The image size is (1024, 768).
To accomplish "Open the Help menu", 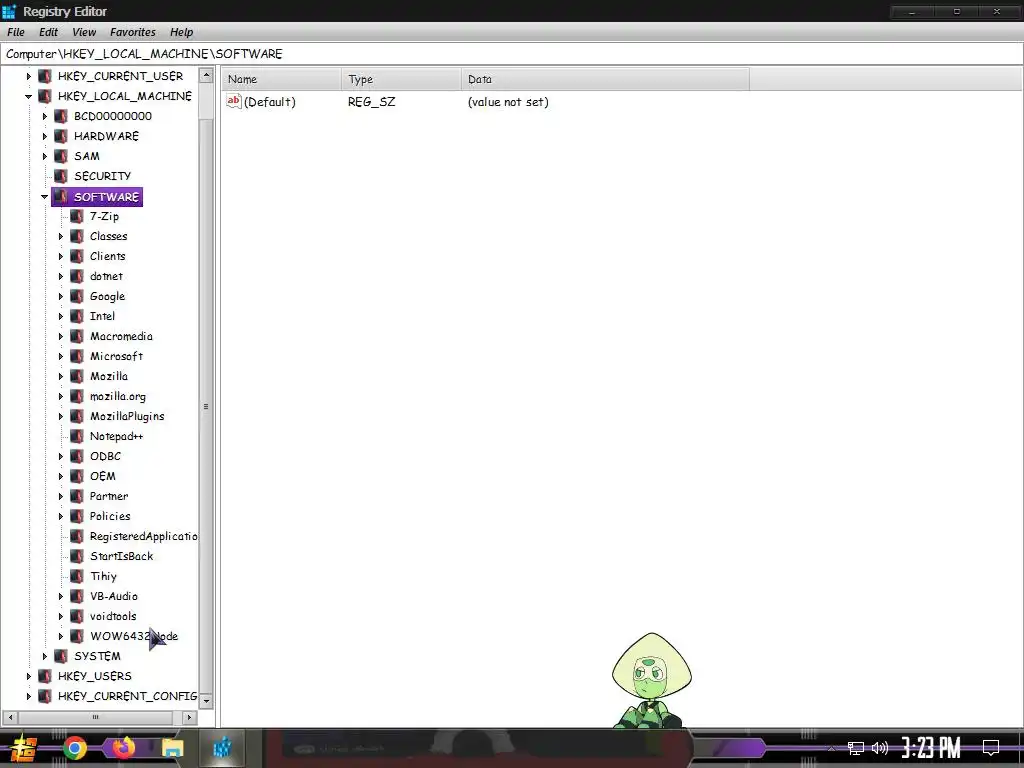I will tap(182, 32).
